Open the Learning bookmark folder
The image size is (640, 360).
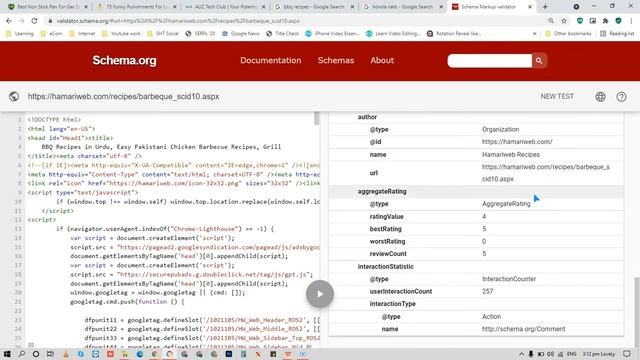pos(20,33)
